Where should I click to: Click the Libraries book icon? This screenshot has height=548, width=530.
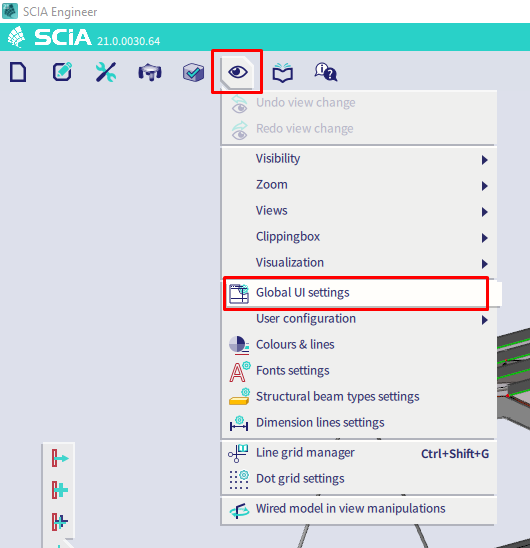coord(282,73)
